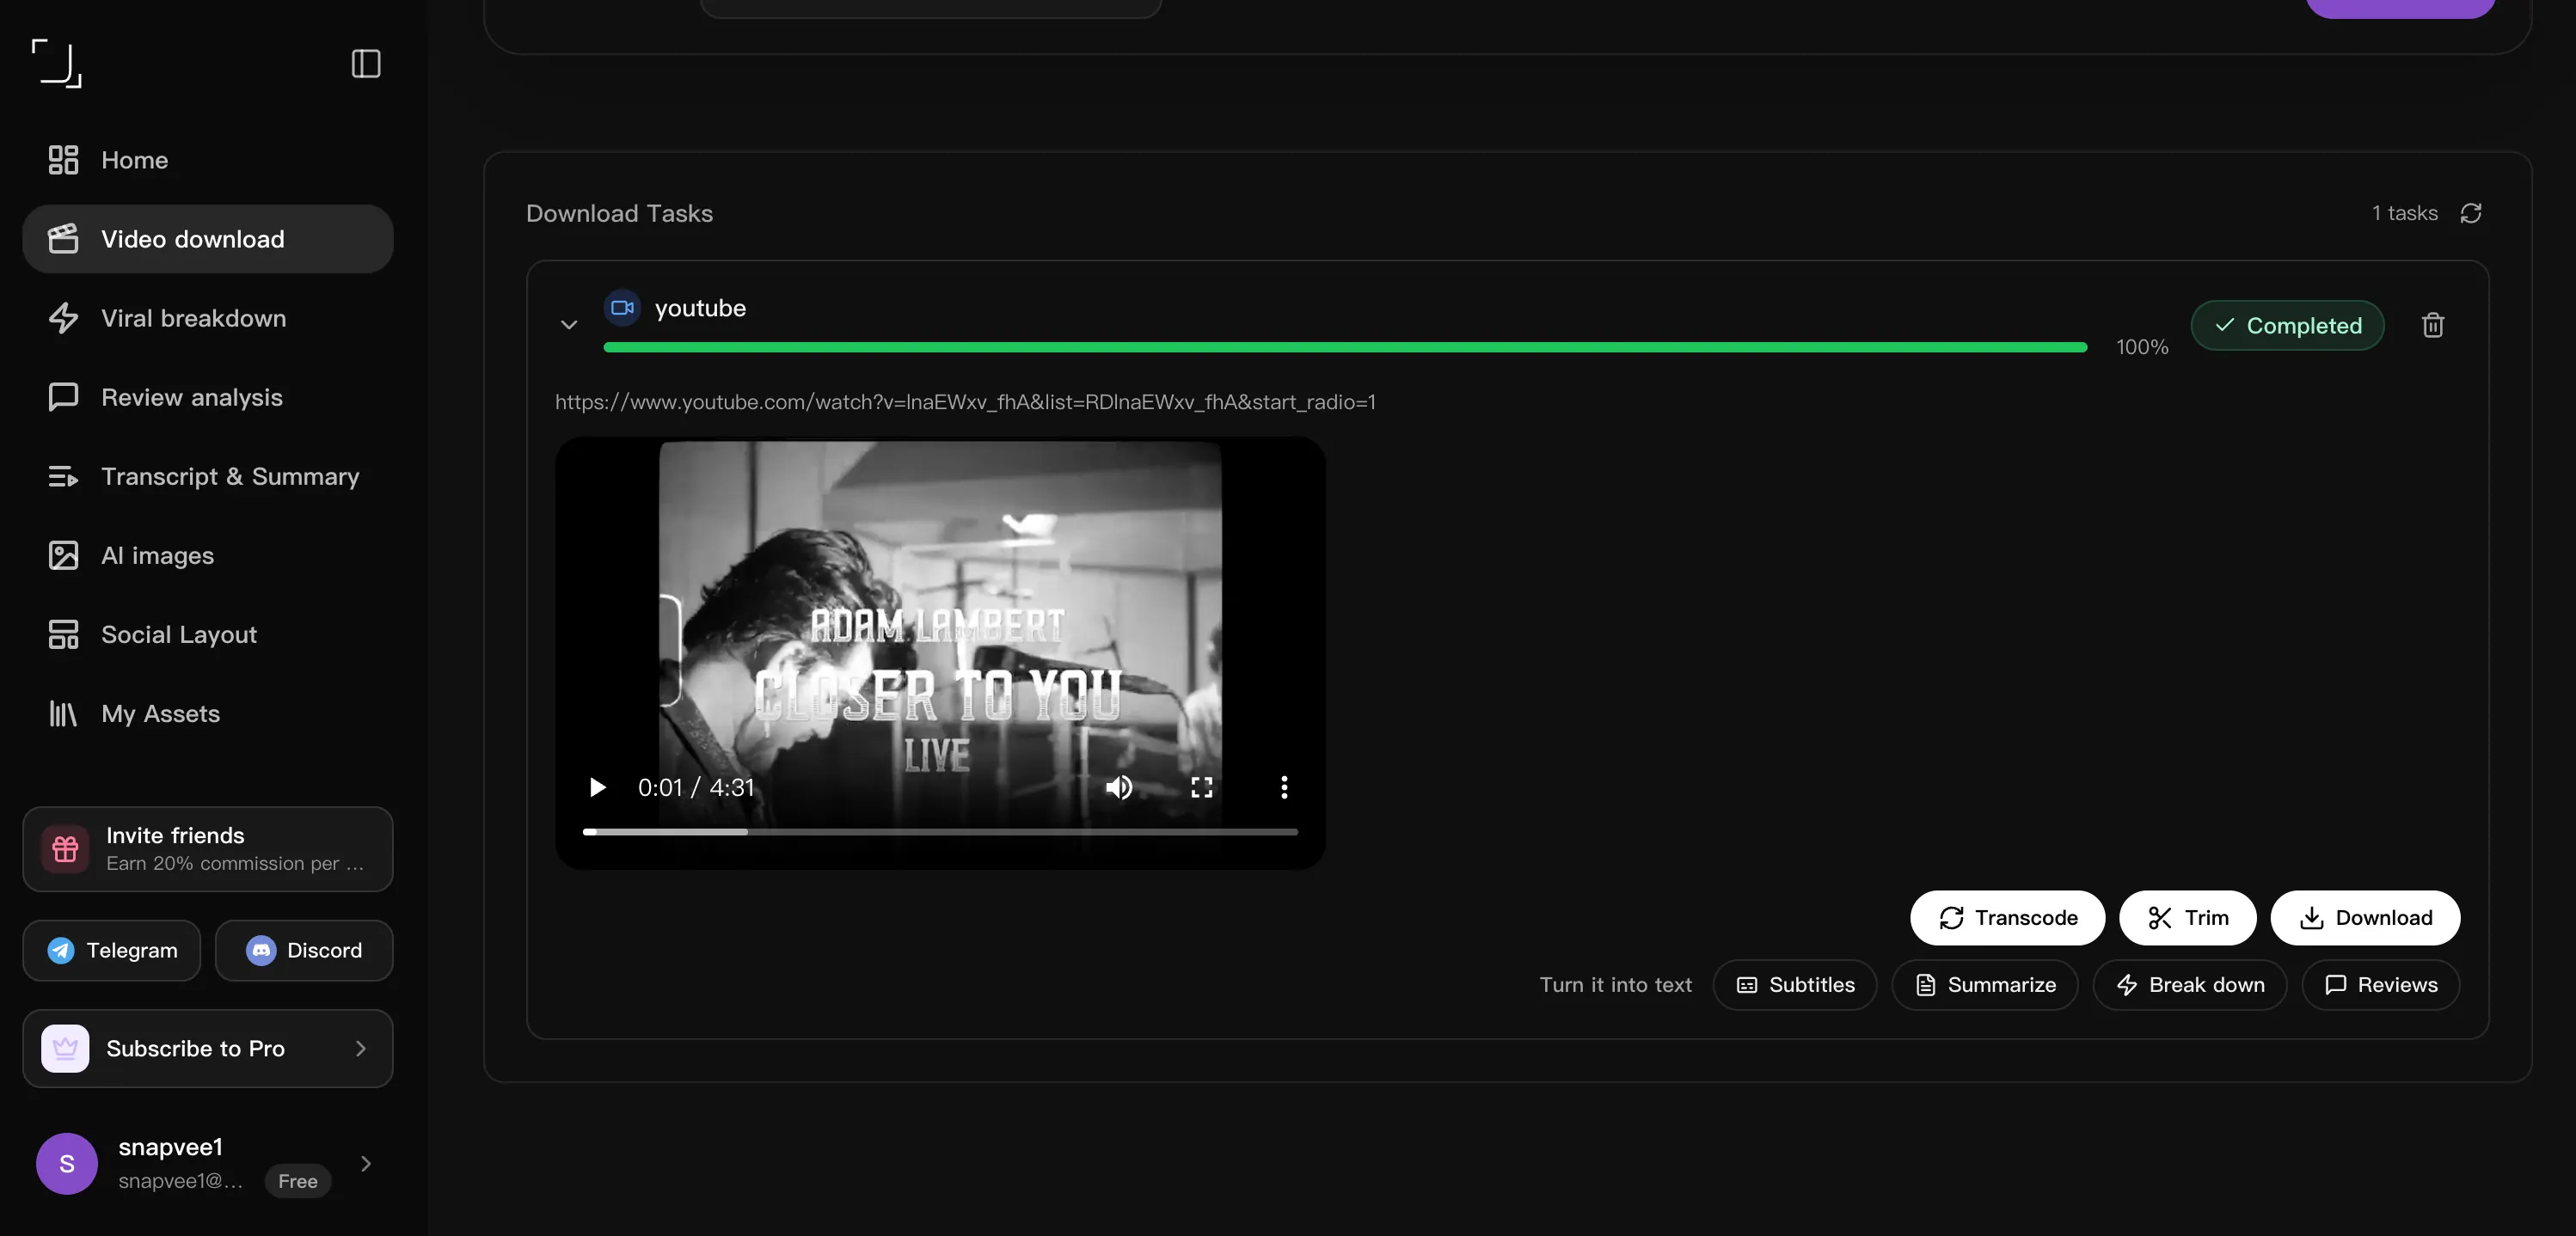Open Reviews for the video
The width and height of the screenshot is (2576, 1236).
tap(2381, 985)
